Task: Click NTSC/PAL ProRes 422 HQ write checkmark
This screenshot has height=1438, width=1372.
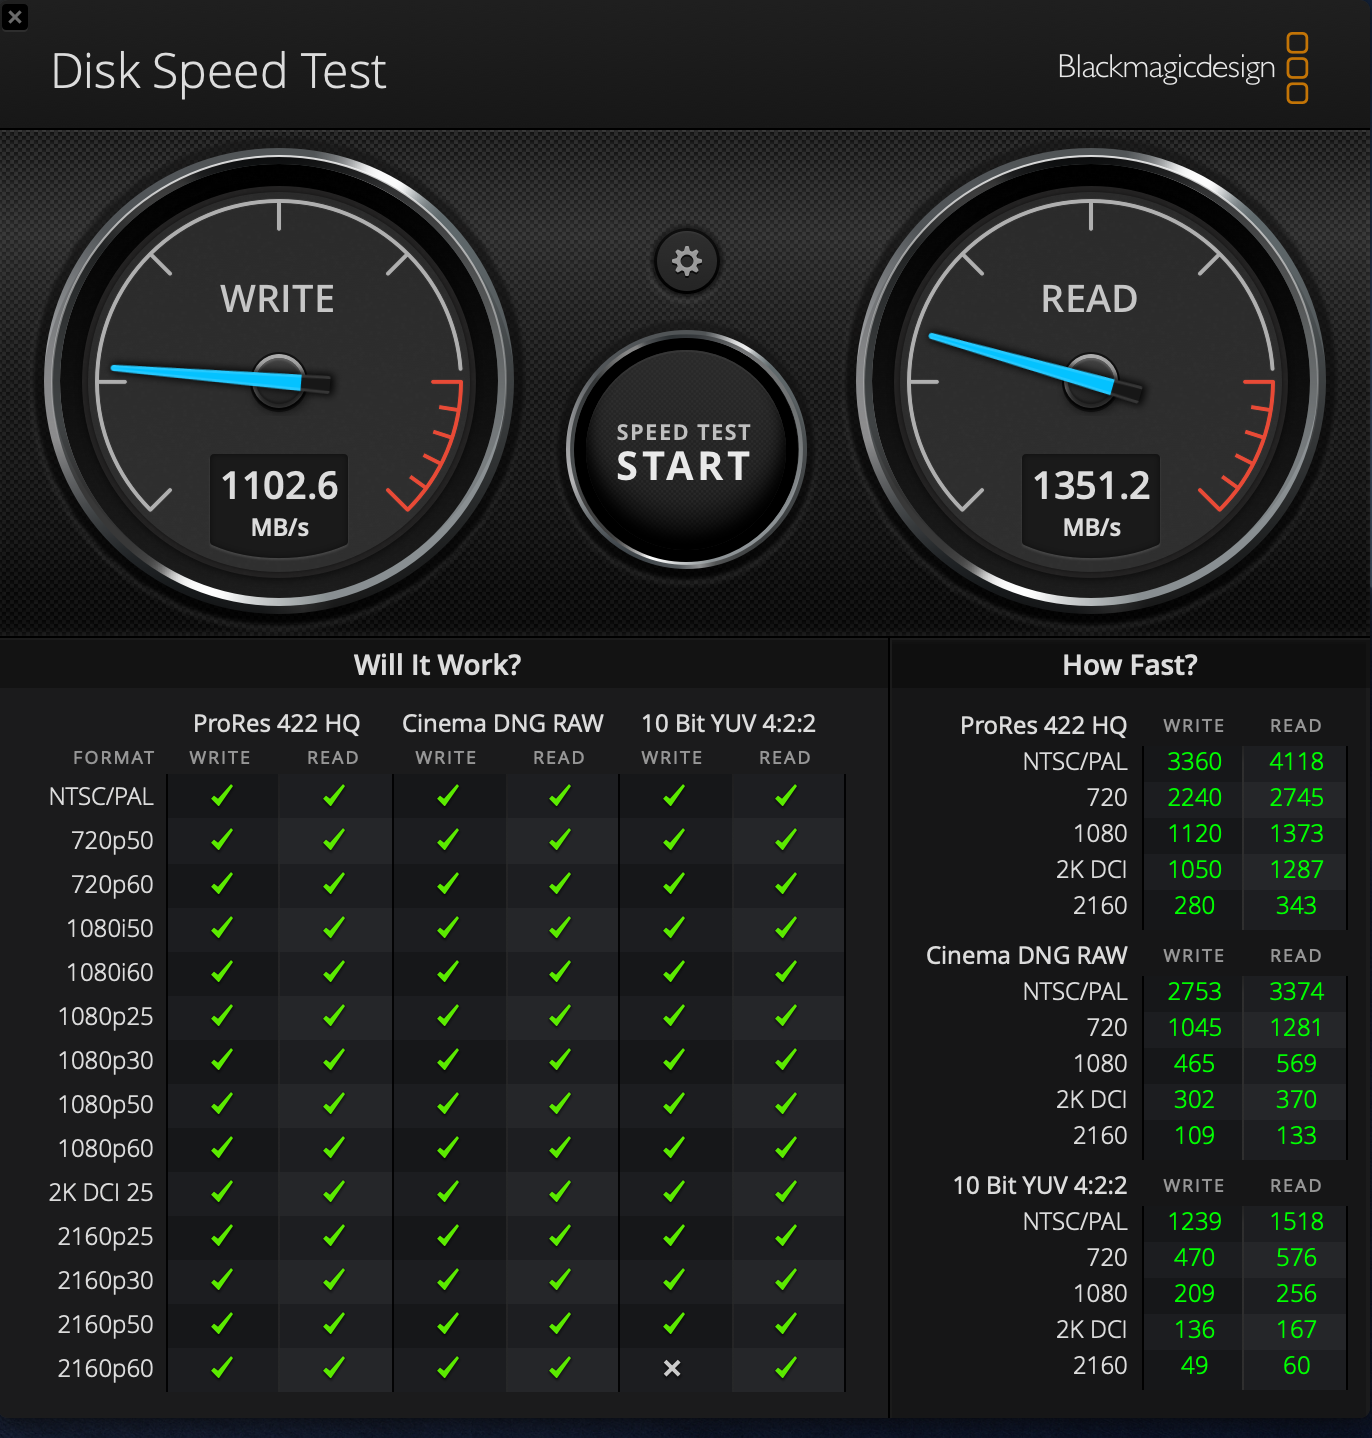Action: click(222, 796)
